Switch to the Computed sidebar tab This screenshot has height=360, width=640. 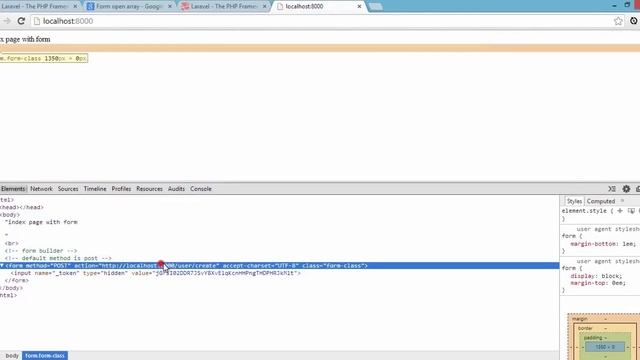coord(601,201)
